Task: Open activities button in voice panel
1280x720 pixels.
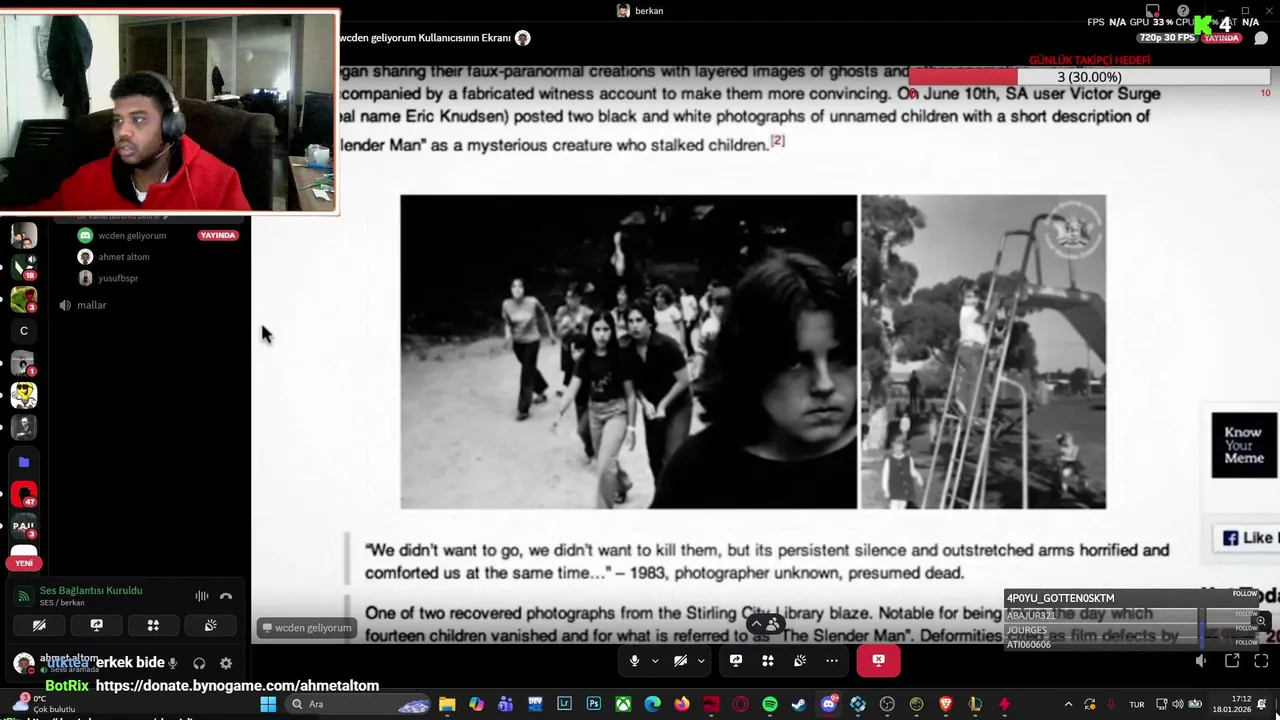Action: pyautogui.click(x=153, y=625)
